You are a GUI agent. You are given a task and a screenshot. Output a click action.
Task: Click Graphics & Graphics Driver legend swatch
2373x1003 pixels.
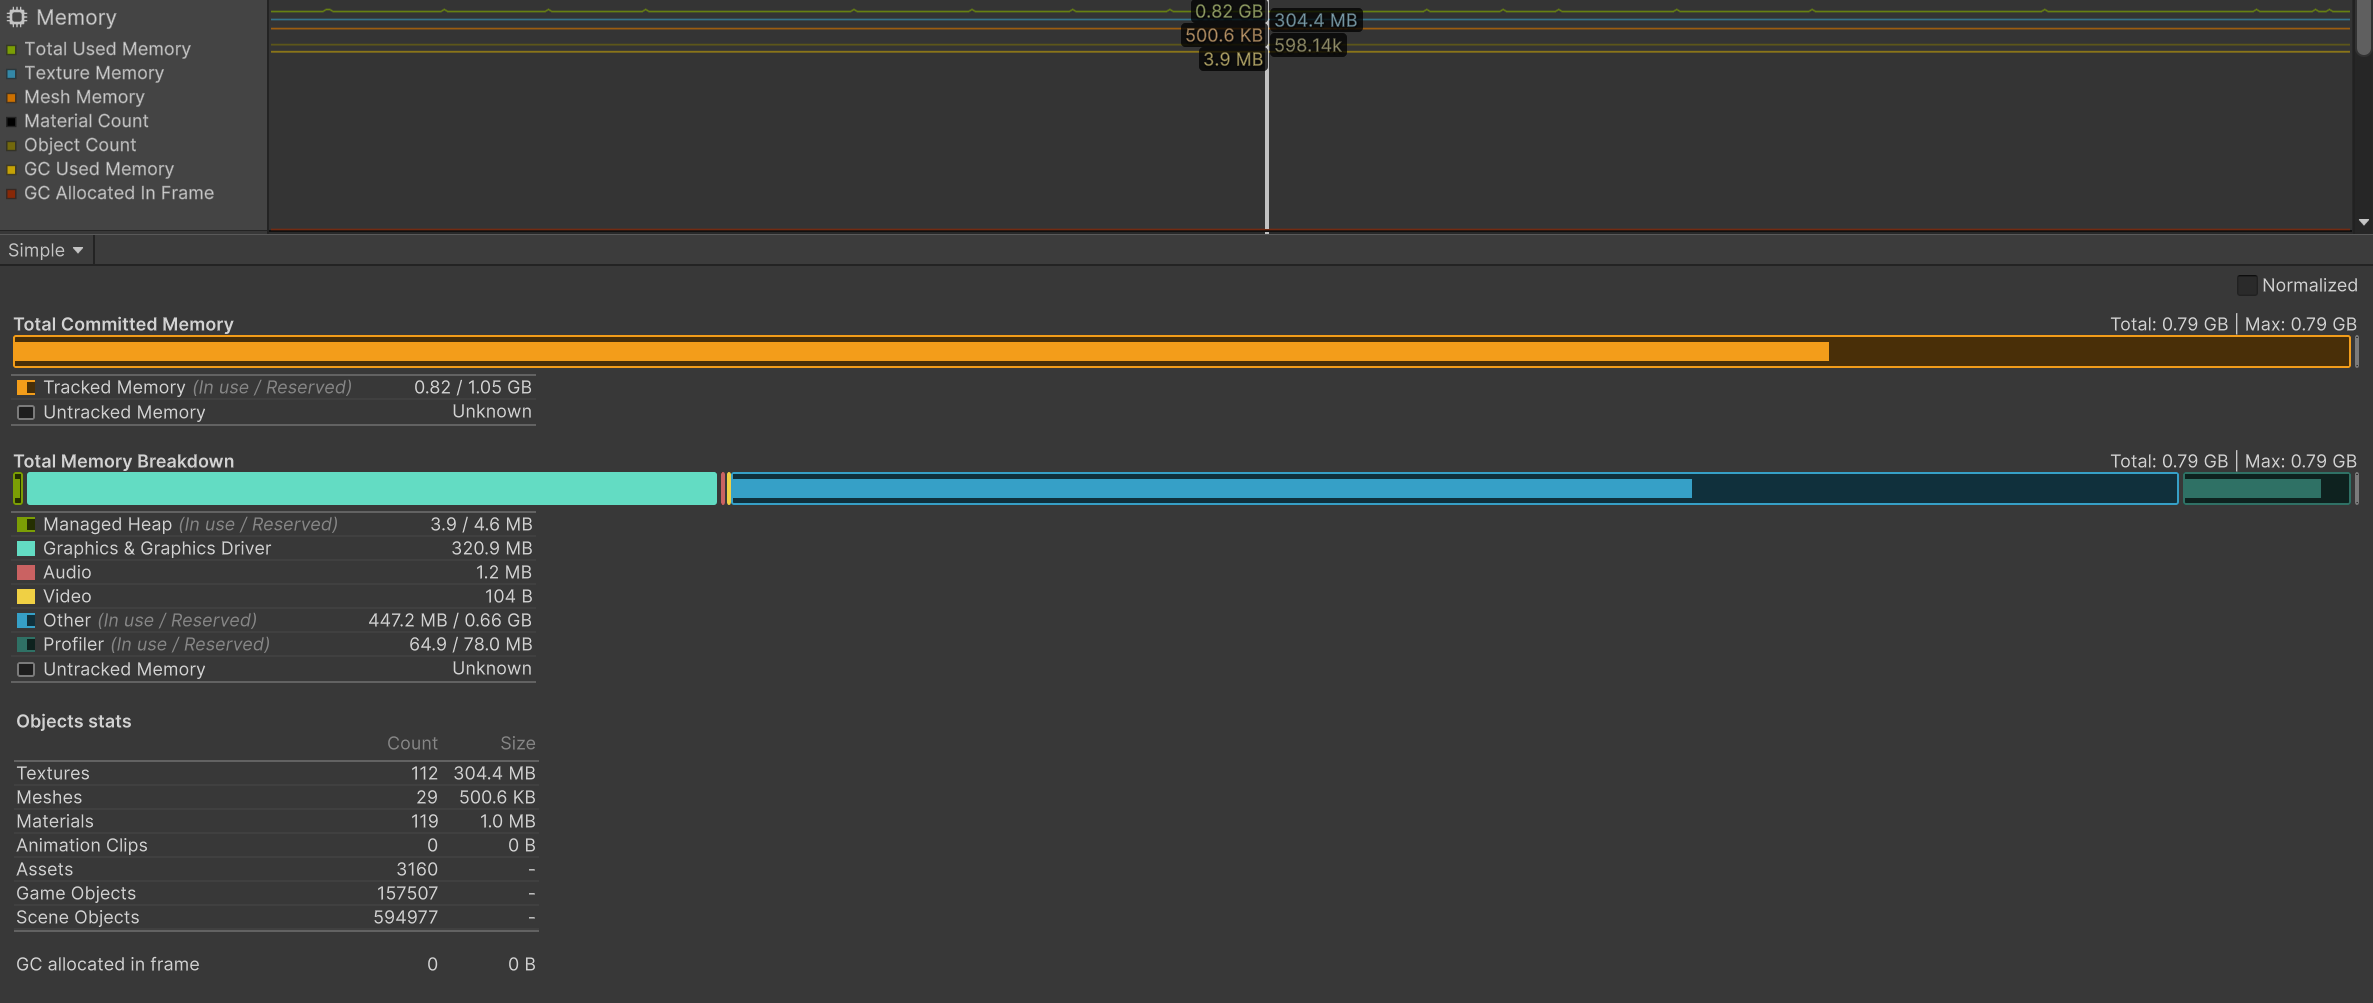[x=26, y=548]
